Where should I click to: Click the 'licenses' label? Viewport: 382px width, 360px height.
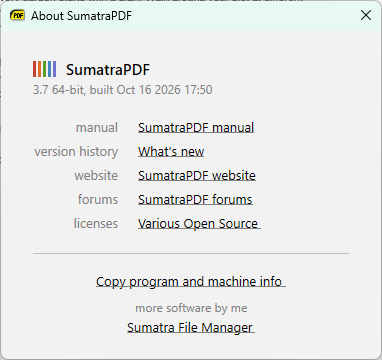96,224
